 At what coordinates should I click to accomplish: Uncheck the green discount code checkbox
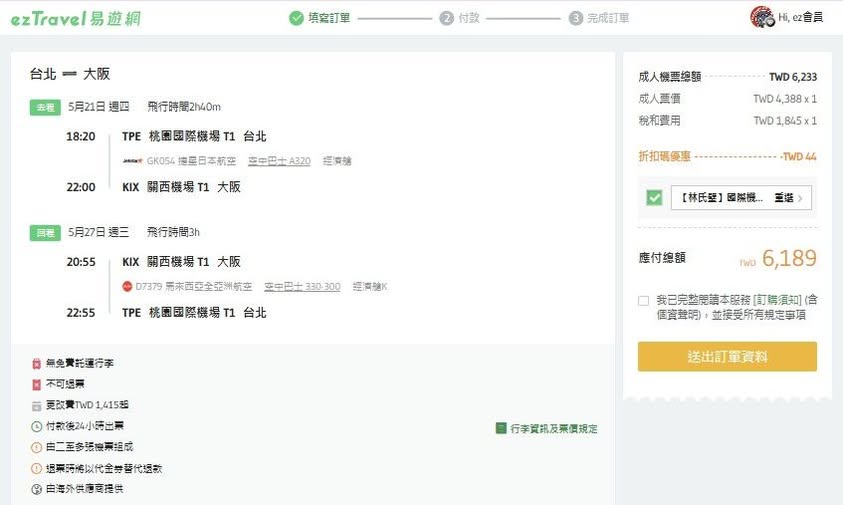(654, 198)
